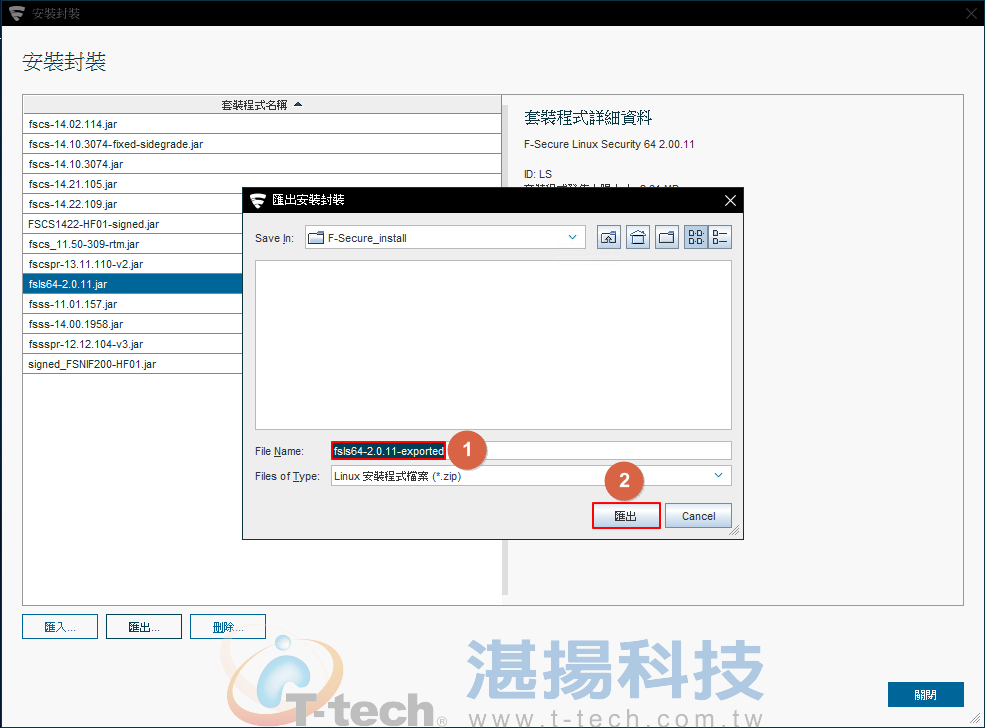Open the Save In folder dropdown

pyautogui.click(x=572, y=237)
